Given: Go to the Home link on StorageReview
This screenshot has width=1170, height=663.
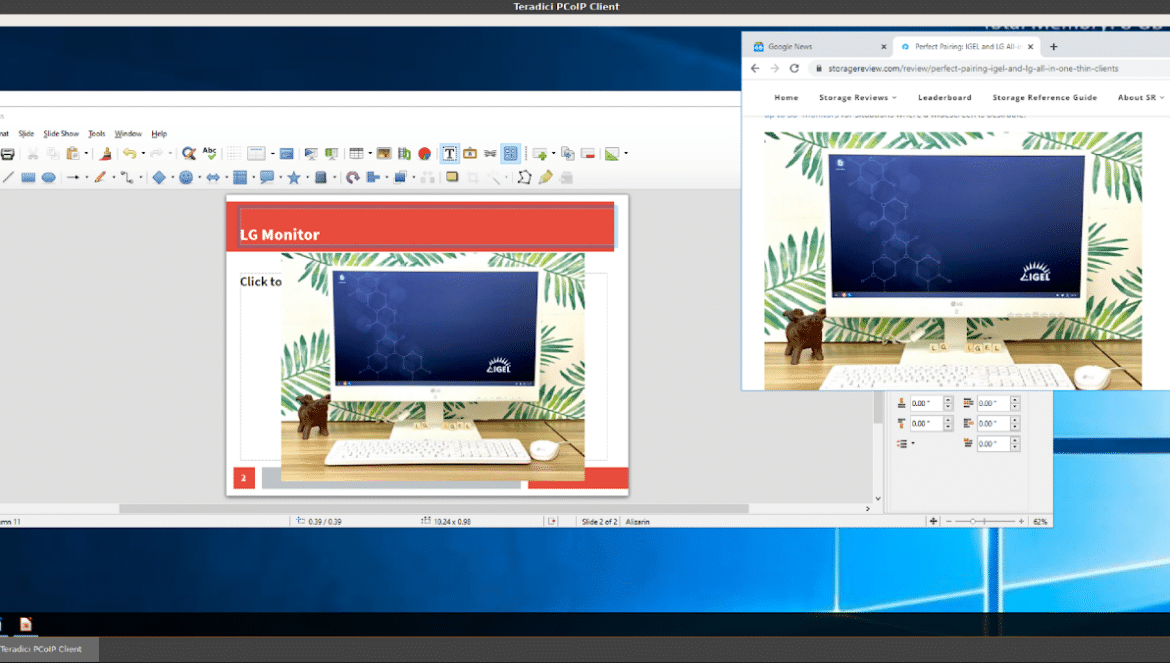Looking at the screenshot, I should 786,98.
